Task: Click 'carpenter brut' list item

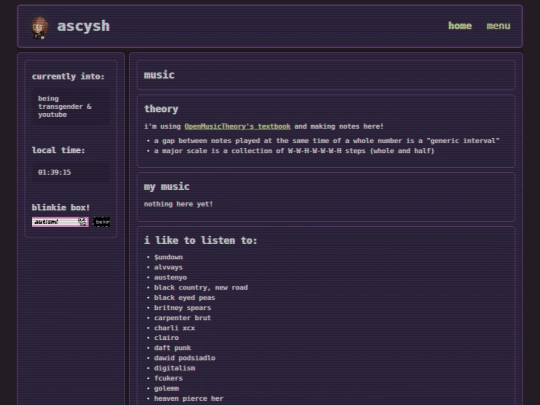Action: (x=183, y=318)
